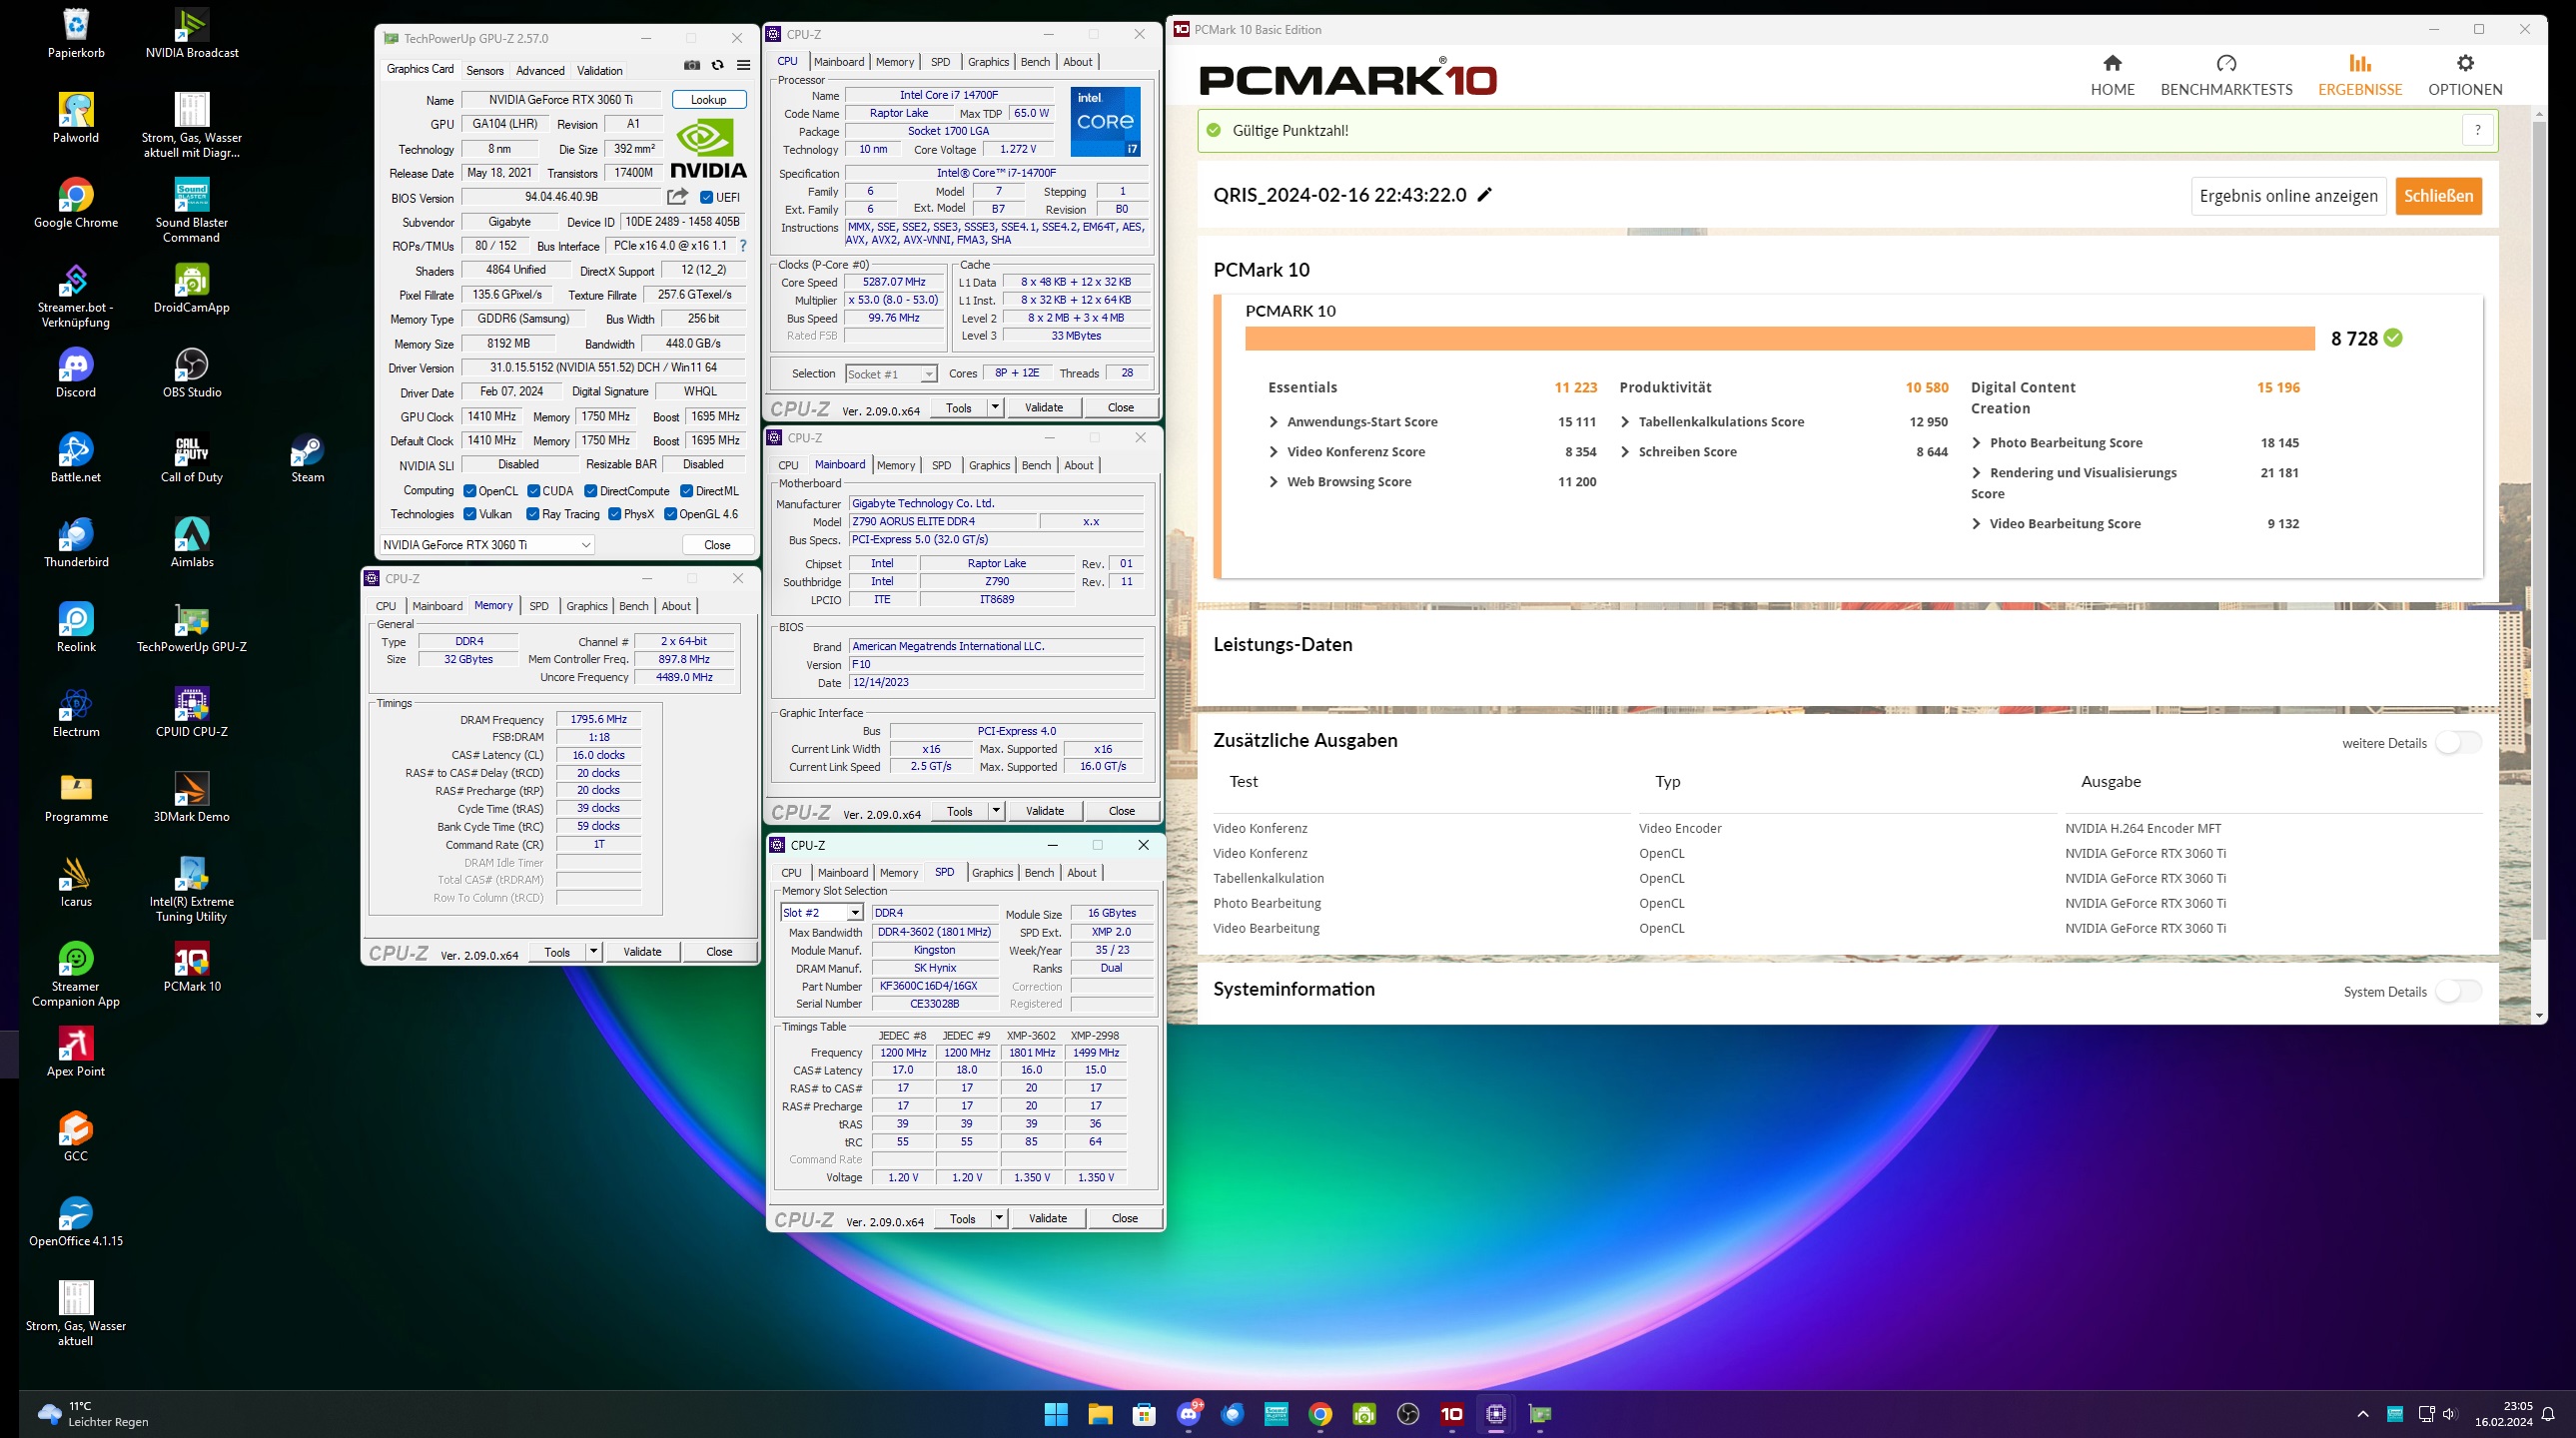The height and width of the screenshot is (1438, 2576).
Task: Toggle OpenCL checkbox in GPU-Z
Action: pyautogui.click(x=470, y=491)
